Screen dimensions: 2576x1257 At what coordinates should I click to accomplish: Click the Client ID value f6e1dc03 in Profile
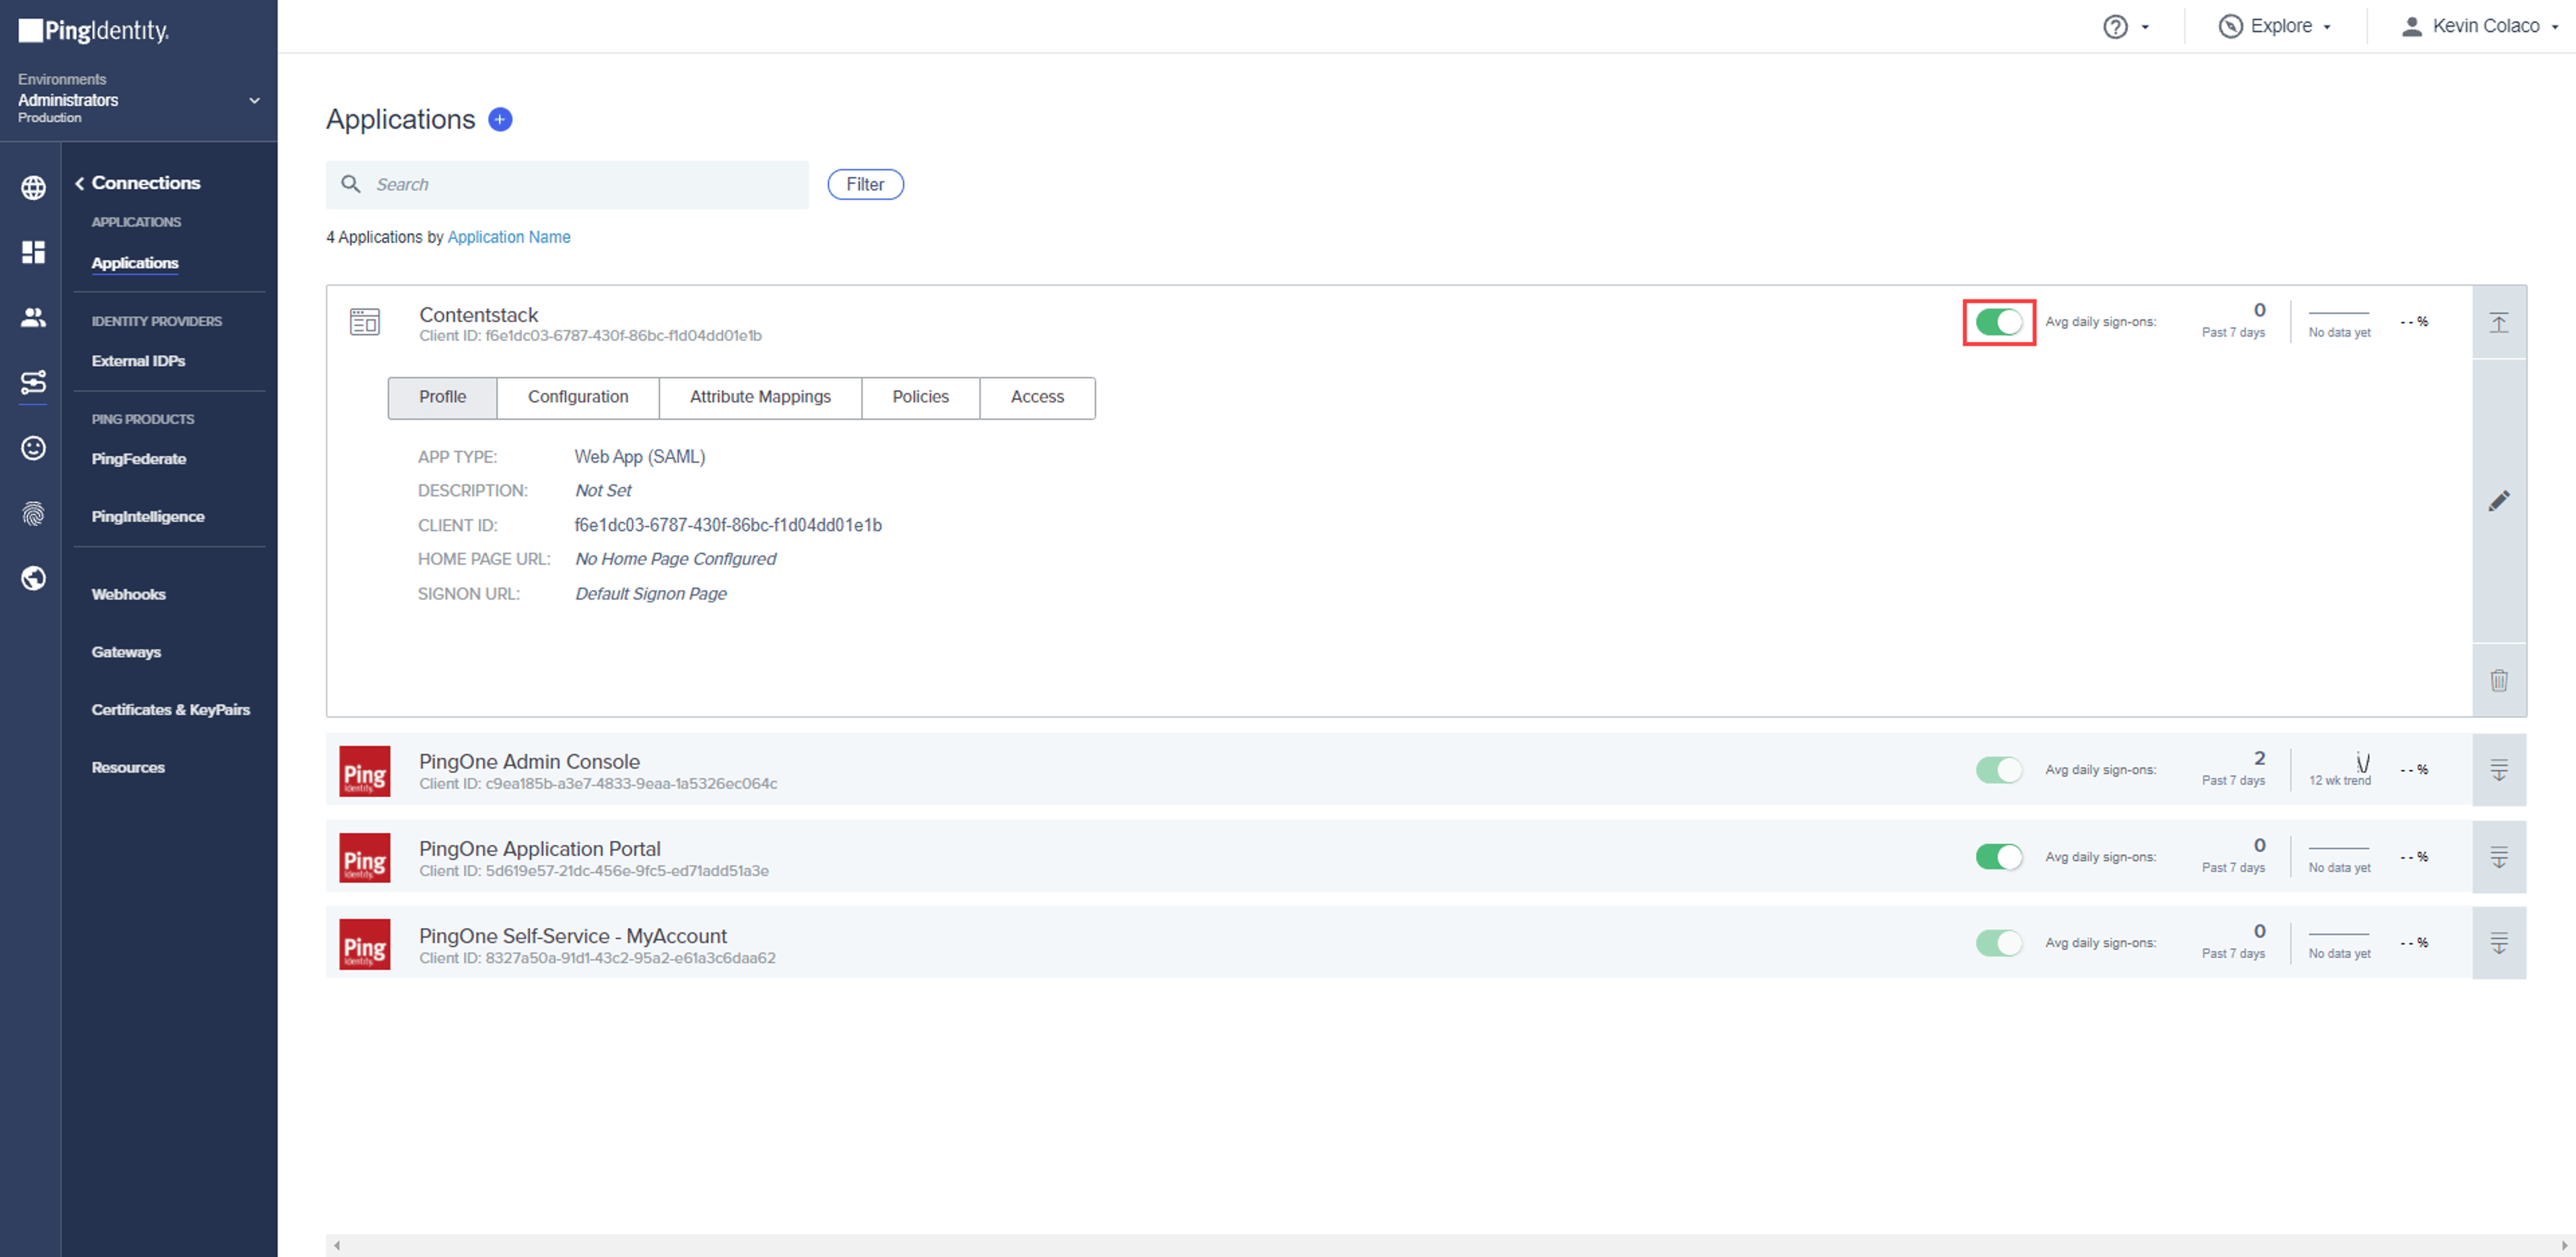pos(728,525)
